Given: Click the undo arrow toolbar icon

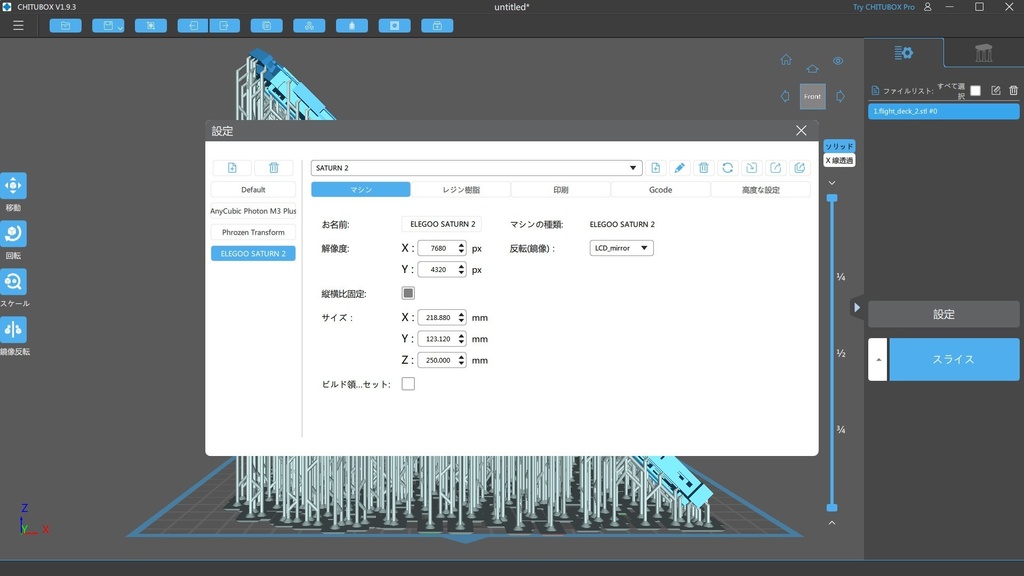Looking at the screenshot, I should point(193,25).
